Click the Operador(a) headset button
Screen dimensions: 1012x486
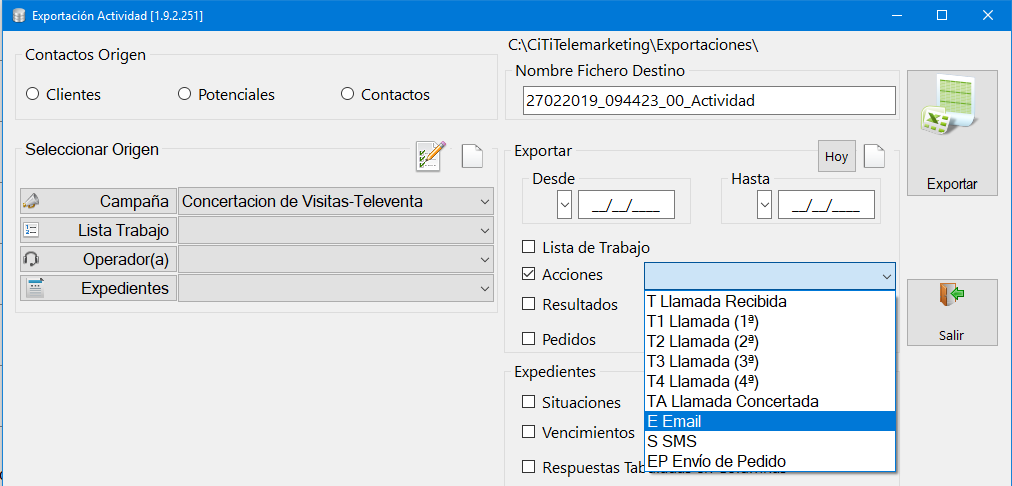(99, 259)
